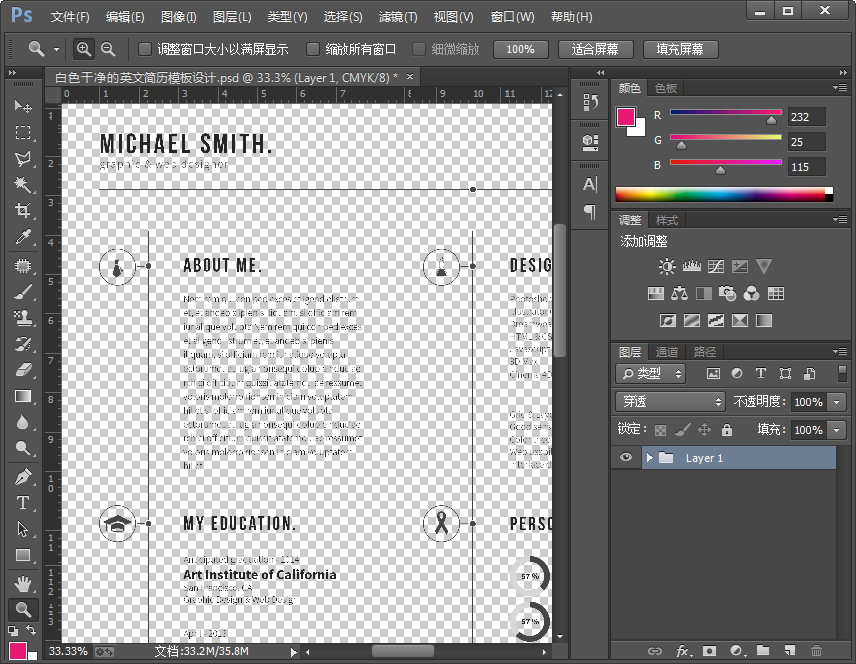Select the Crop tool
856x664 pixels.
click(22, 211)
